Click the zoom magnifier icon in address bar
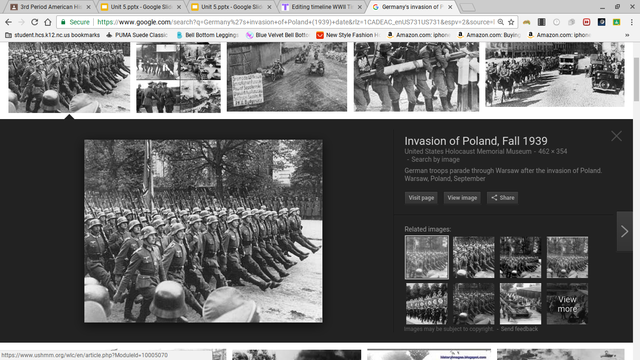The width and height of the screenshot is (640, 360). [x=500, y=22]
